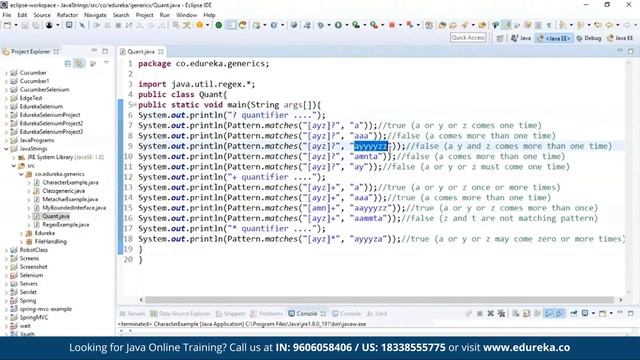Click the yellow circle toolbar icon
This screenshot has height=360, width=640.
(200, 25)
